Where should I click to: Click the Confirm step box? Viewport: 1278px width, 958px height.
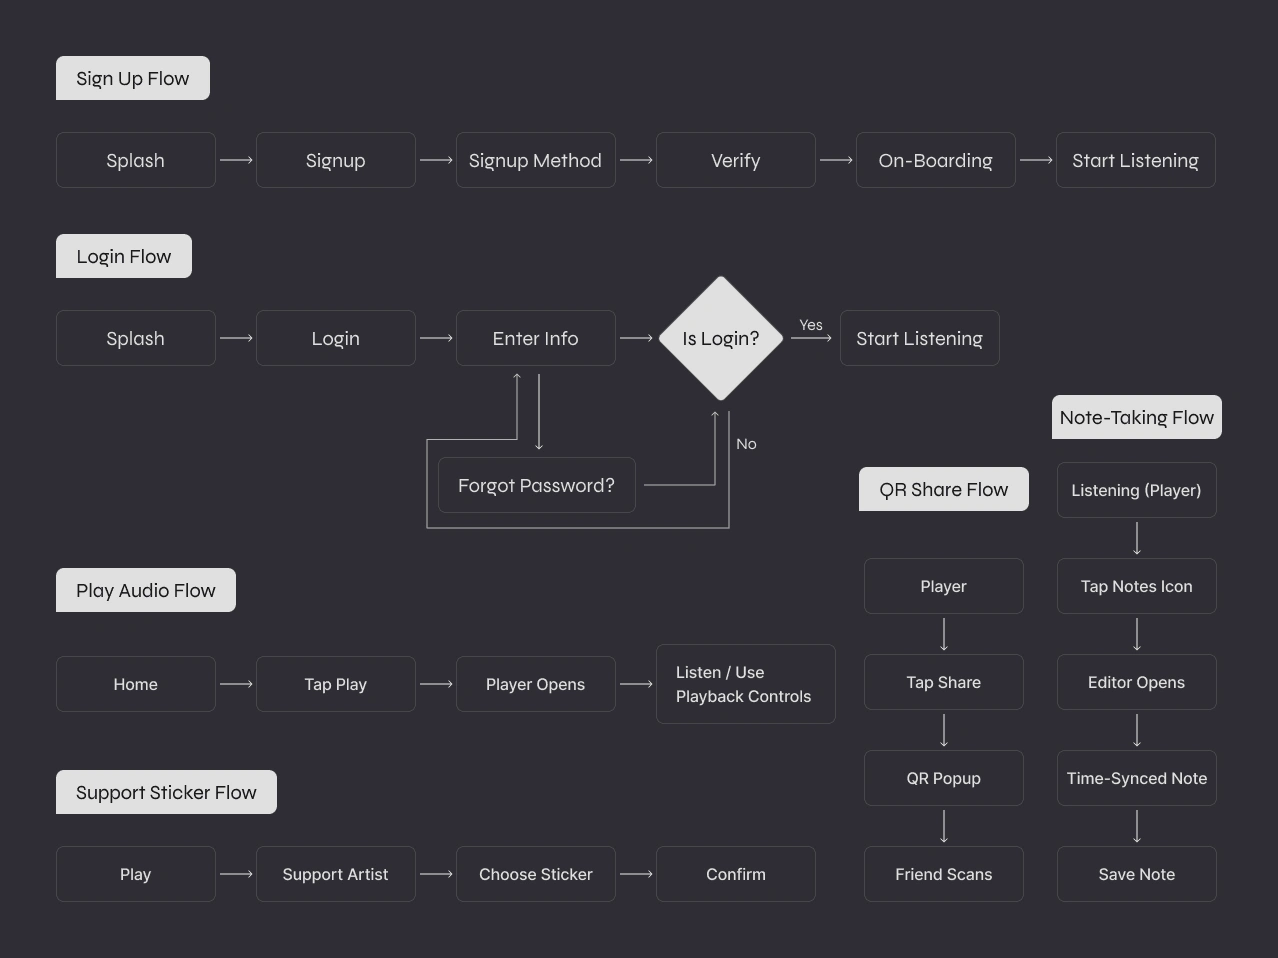[735, 874]
